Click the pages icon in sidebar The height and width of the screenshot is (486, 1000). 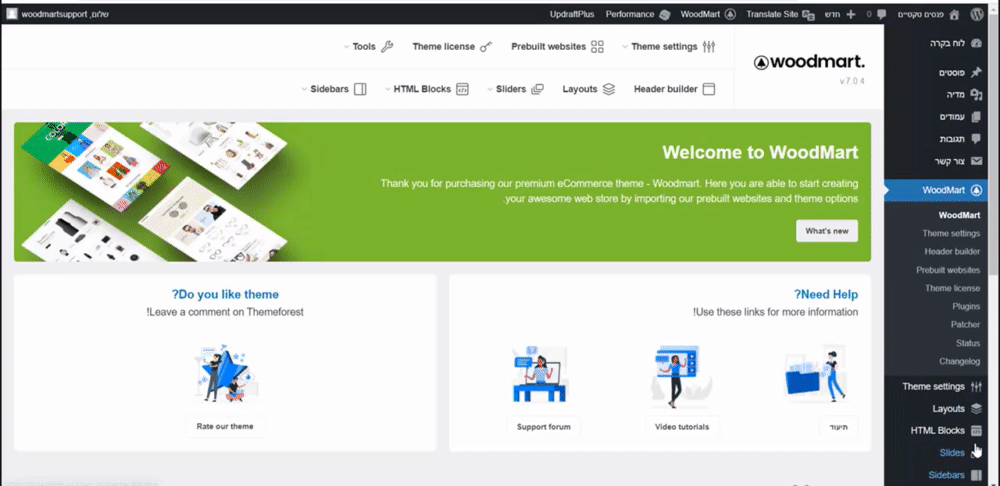976,117
